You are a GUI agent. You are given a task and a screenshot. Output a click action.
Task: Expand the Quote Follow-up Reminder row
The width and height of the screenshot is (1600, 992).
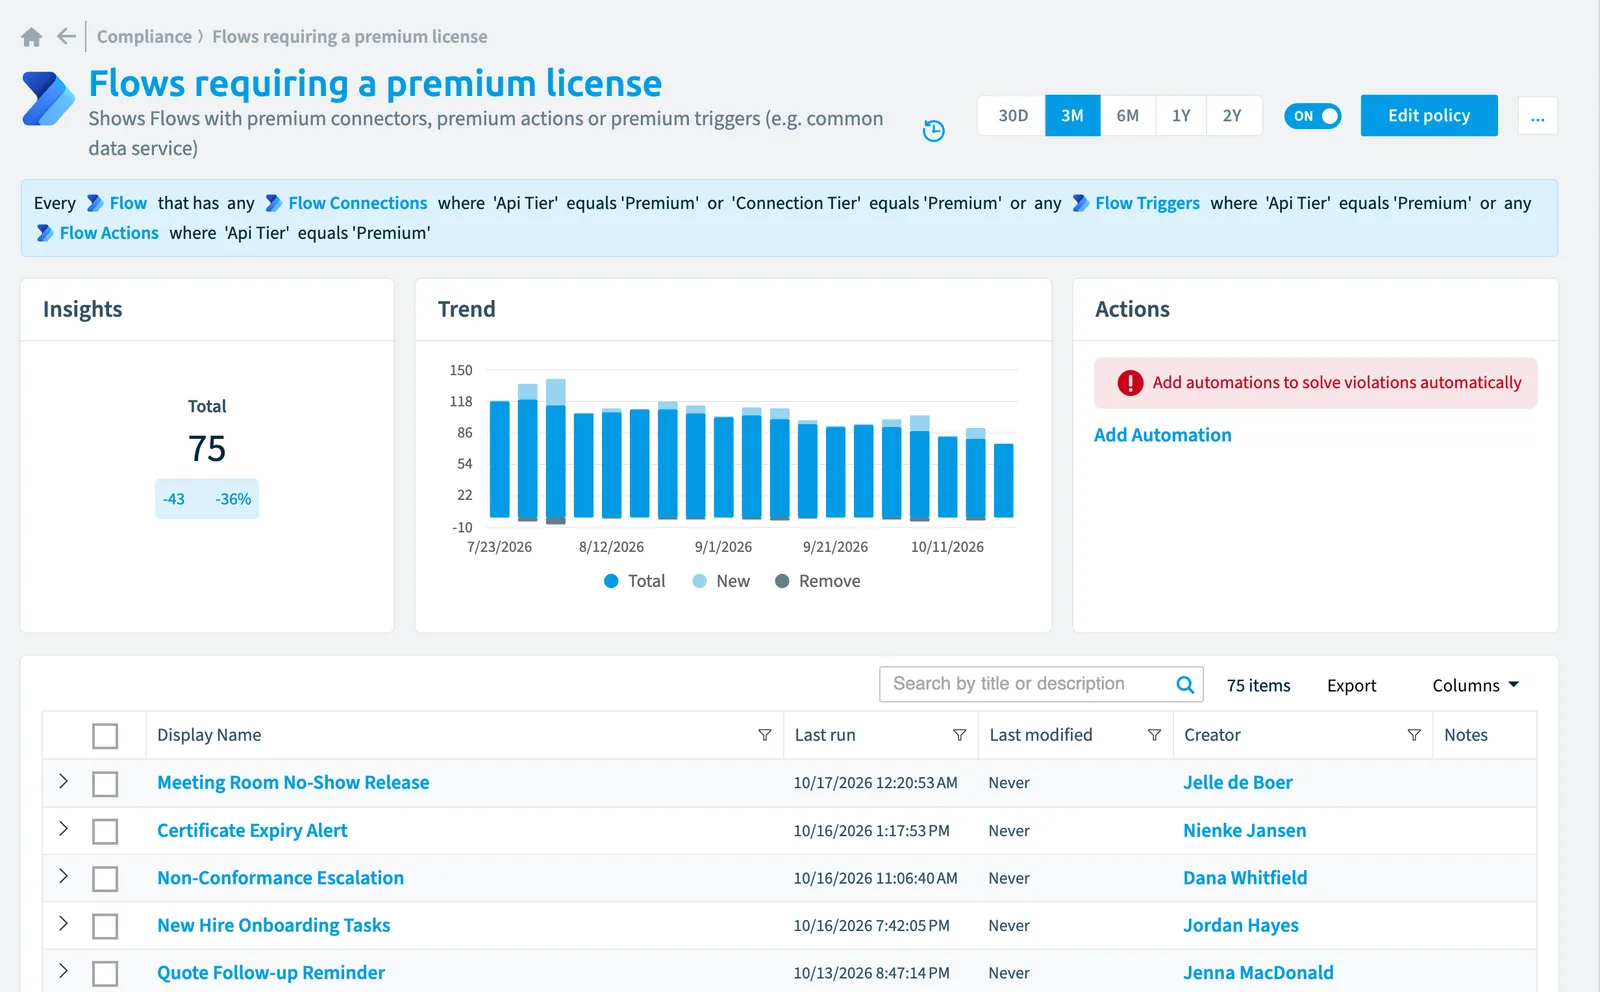(63, 971)
